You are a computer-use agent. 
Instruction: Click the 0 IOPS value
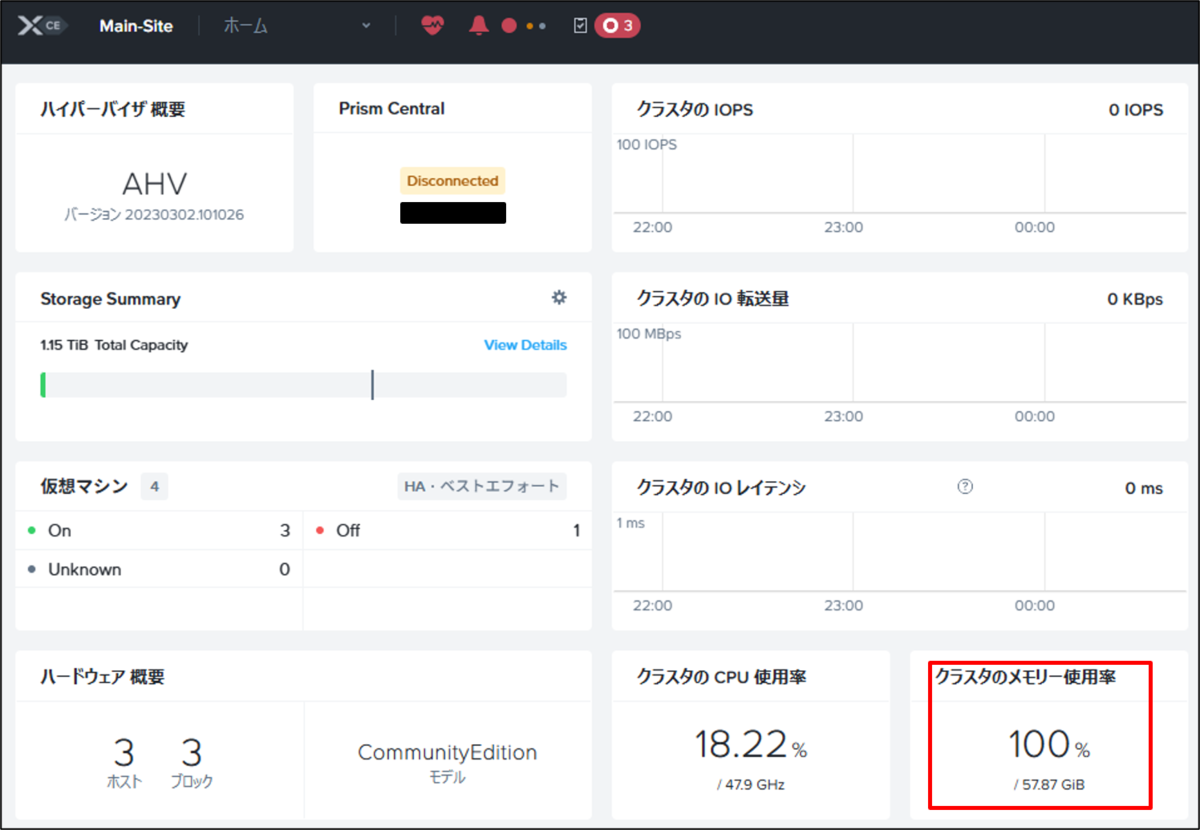tap(1136, 110)
